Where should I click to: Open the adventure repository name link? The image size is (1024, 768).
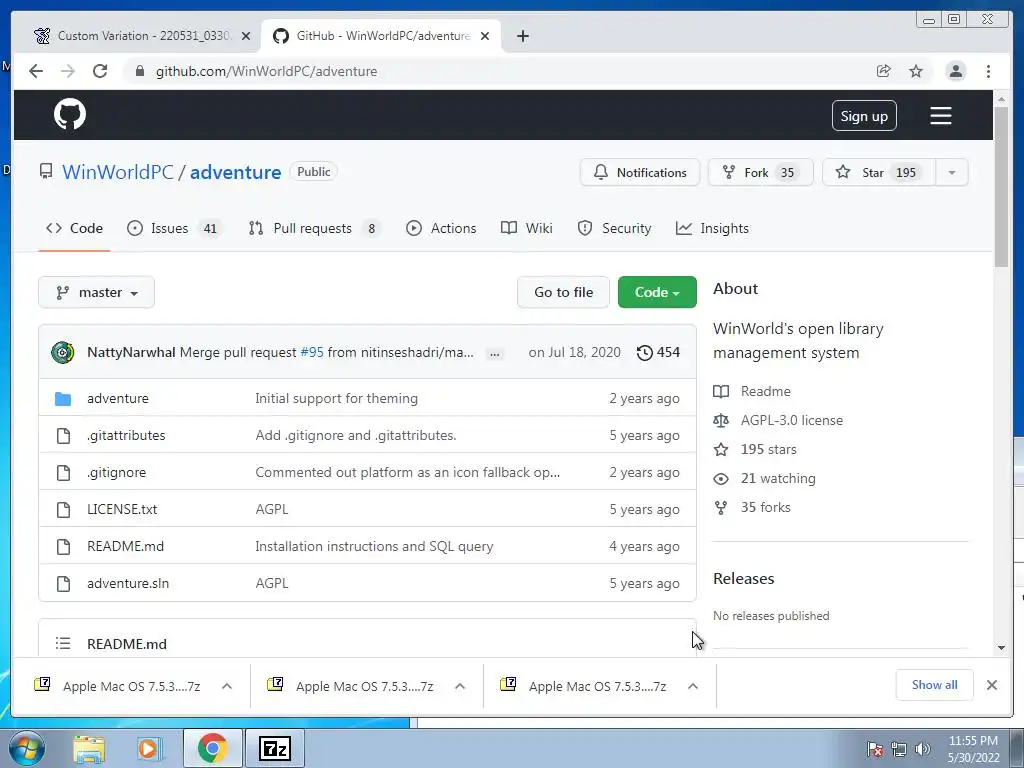[236, 172]
